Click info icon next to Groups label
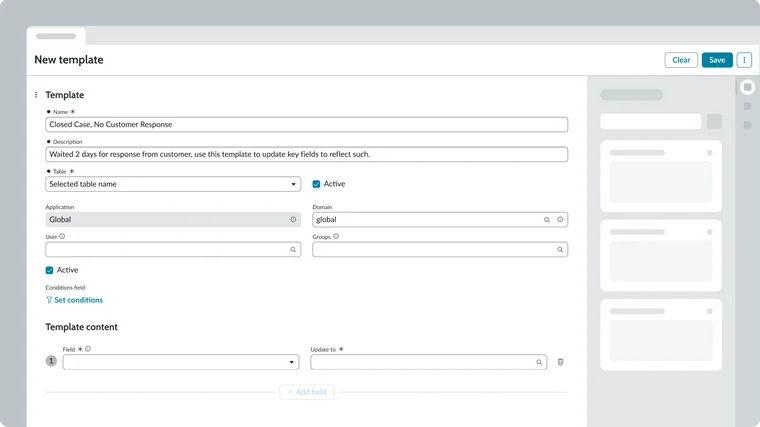This screenshot has height=427, width=760. [x=336, y=237]
